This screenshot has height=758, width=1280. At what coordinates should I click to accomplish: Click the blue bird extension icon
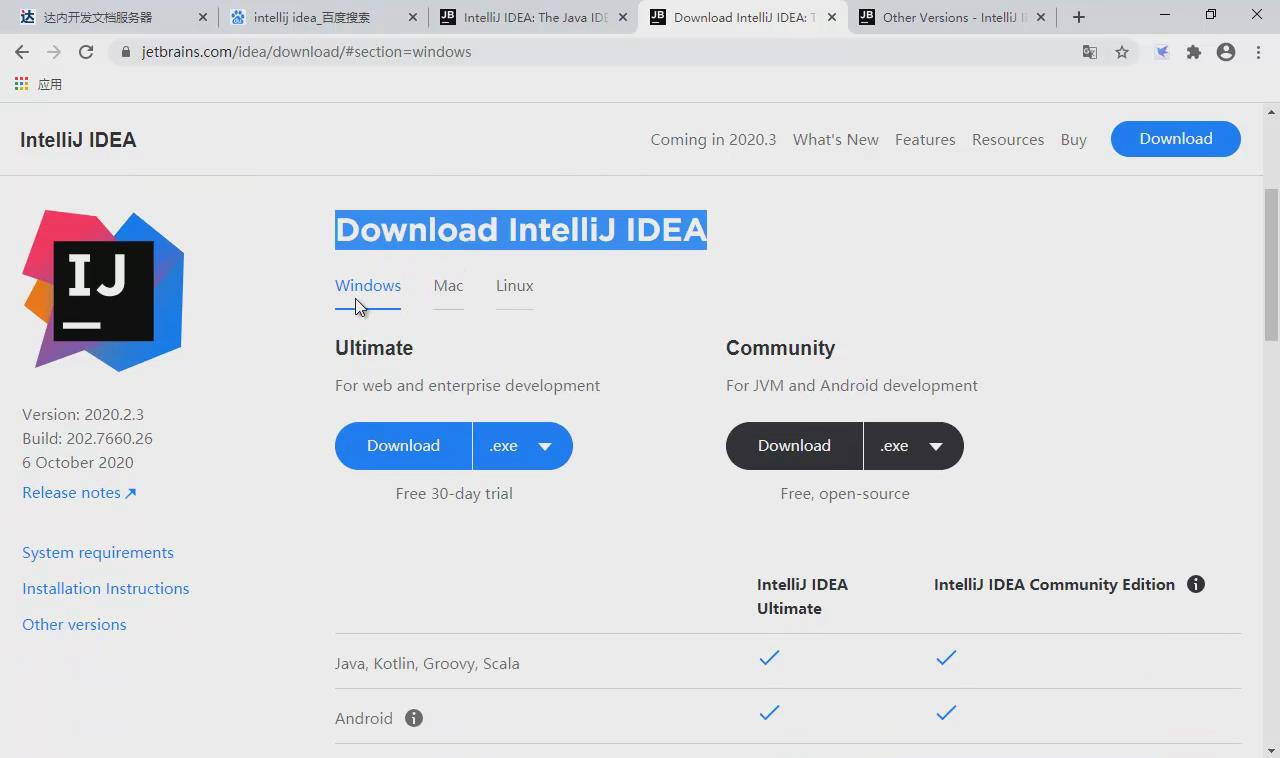tap(1162, 52)
